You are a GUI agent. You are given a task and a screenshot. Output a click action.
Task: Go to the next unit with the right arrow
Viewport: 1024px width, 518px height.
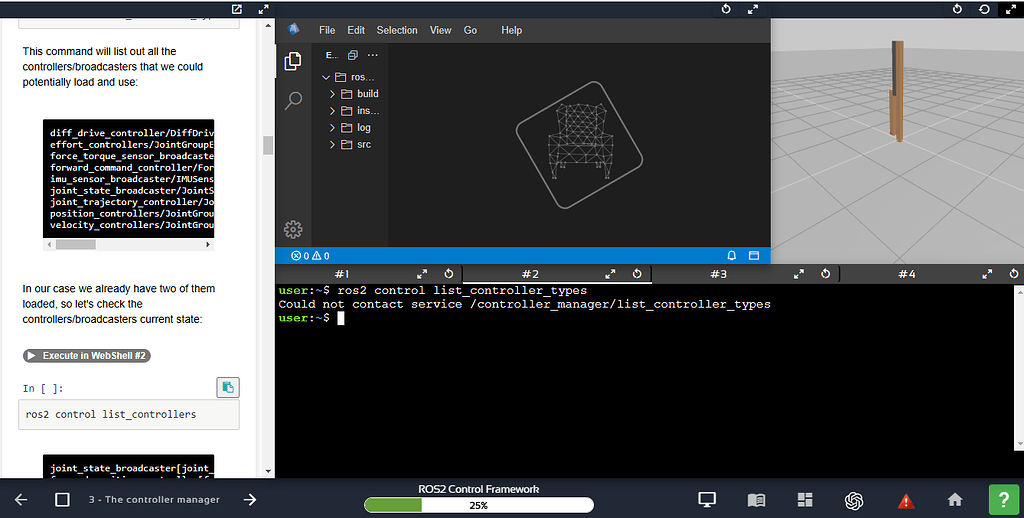coord(250,500)
